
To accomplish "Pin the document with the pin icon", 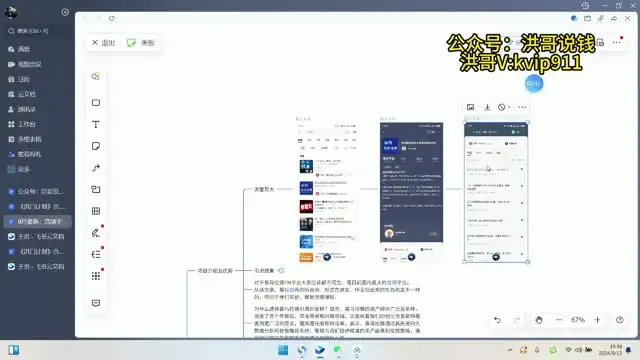I will (x=600, y=18).
